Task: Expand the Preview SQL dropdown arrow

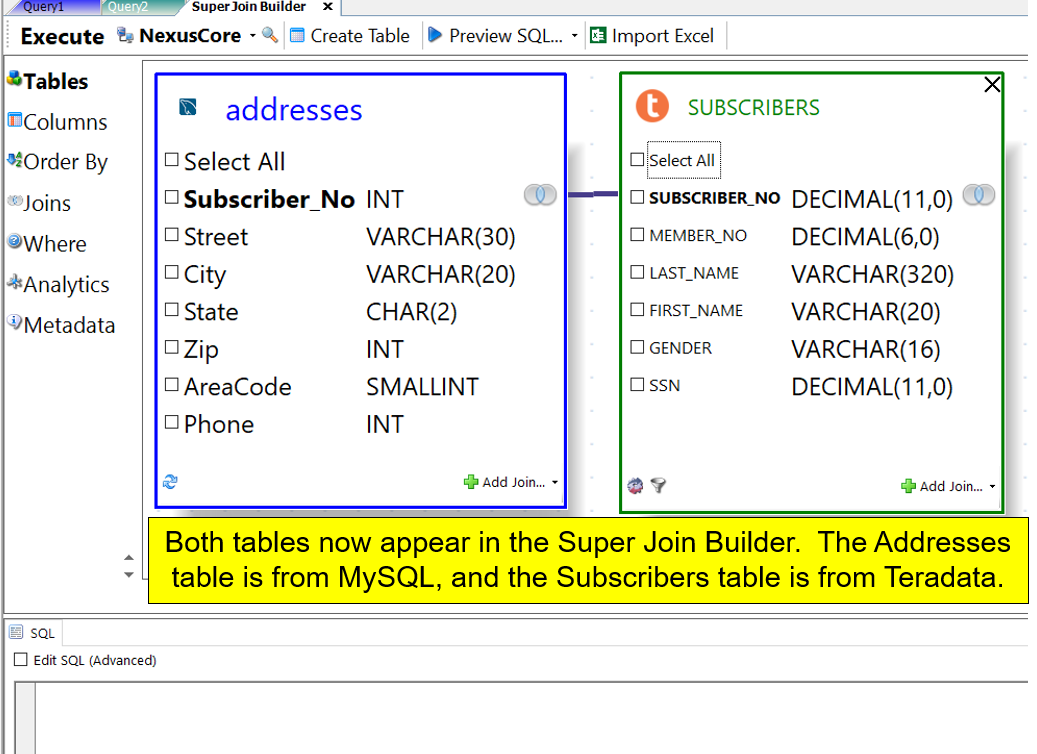Action: click(575, 36)
